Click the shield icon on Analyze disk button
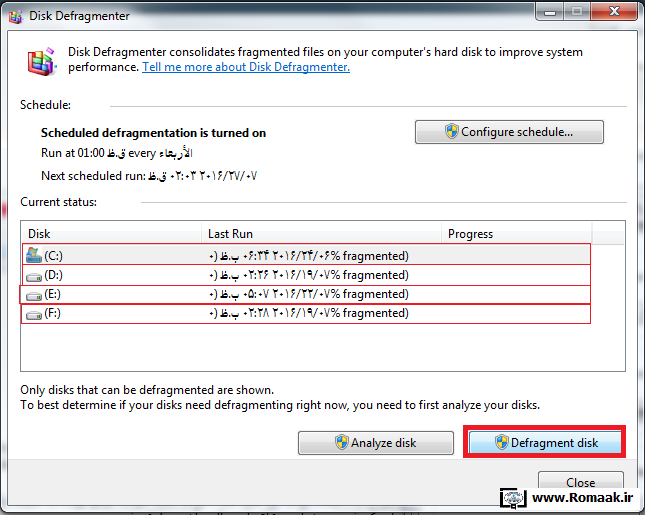Image resolution: width=645 pixels, height=515 pixels. pyautogui.click(x=342, y=443)
